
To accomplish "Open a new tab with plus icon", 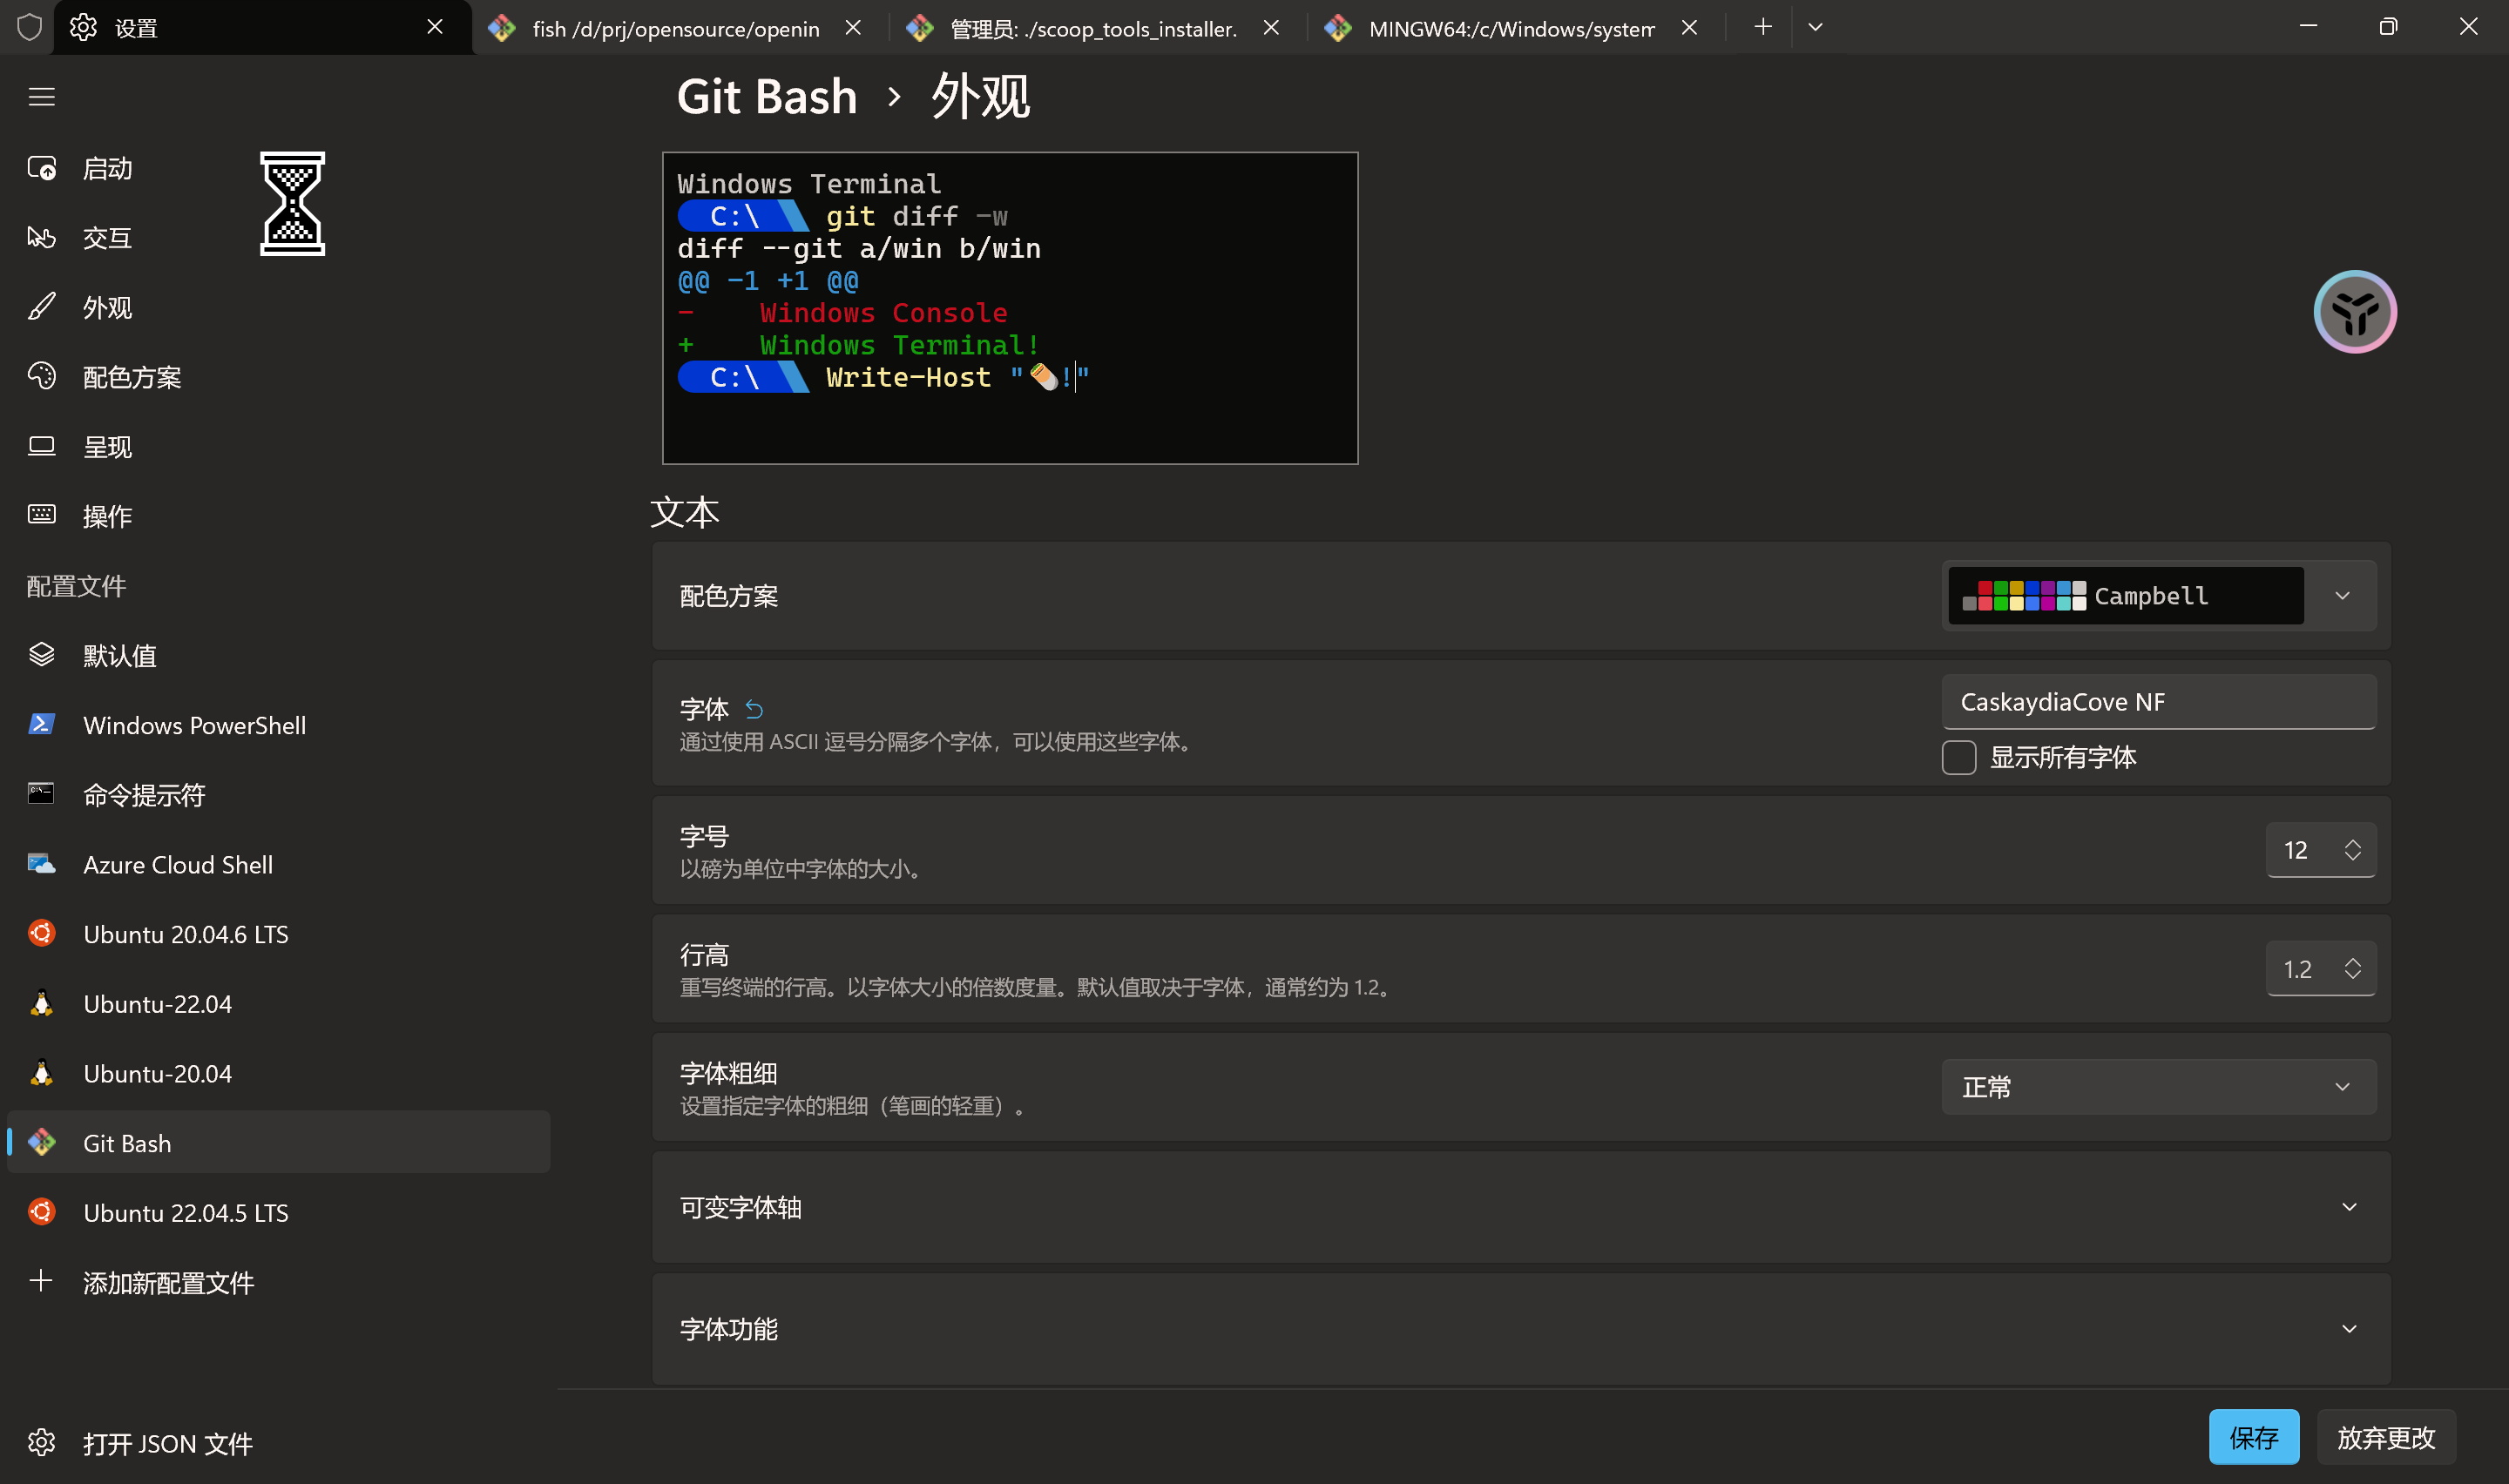I will point(1763,27).
